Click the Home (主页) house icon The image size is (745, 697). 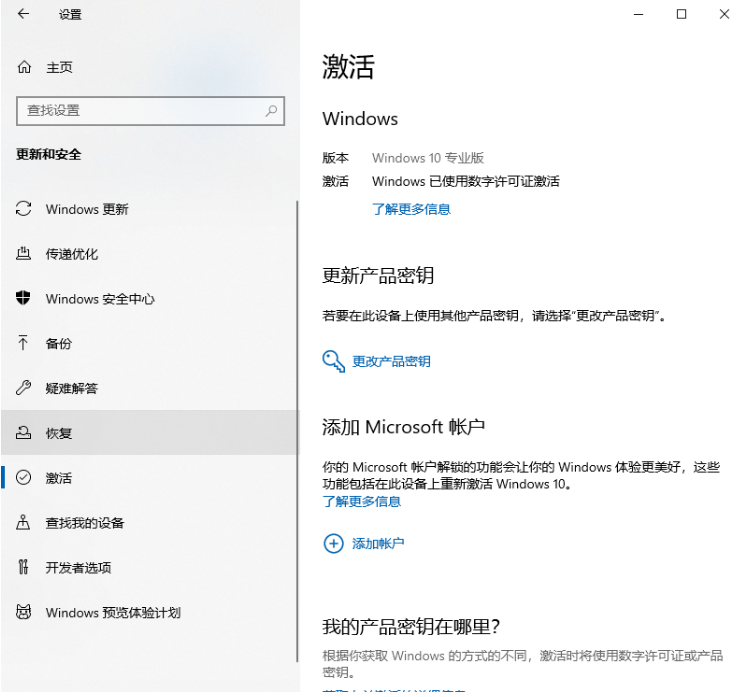click(24, 68)
